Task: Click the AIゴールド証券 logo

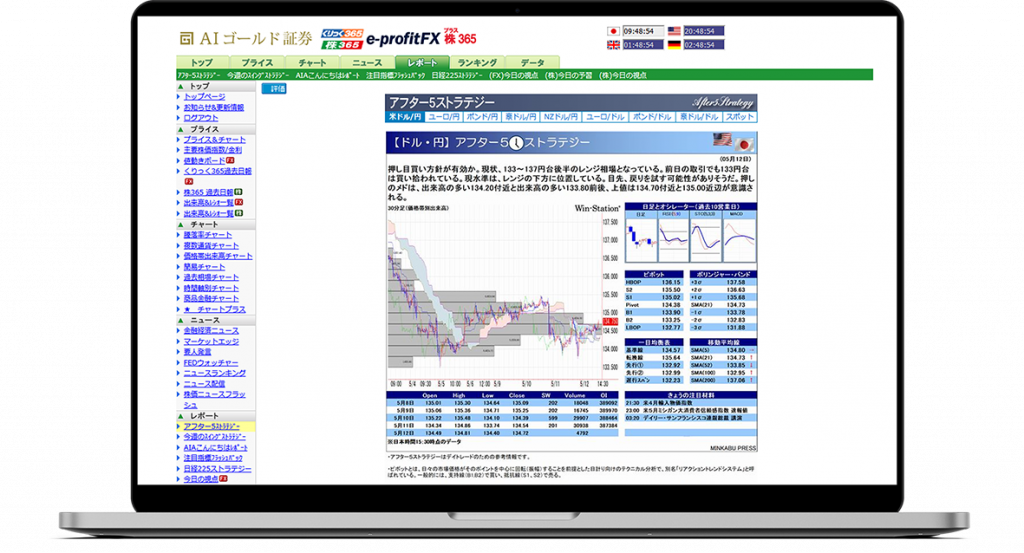Action: (246, 39)
